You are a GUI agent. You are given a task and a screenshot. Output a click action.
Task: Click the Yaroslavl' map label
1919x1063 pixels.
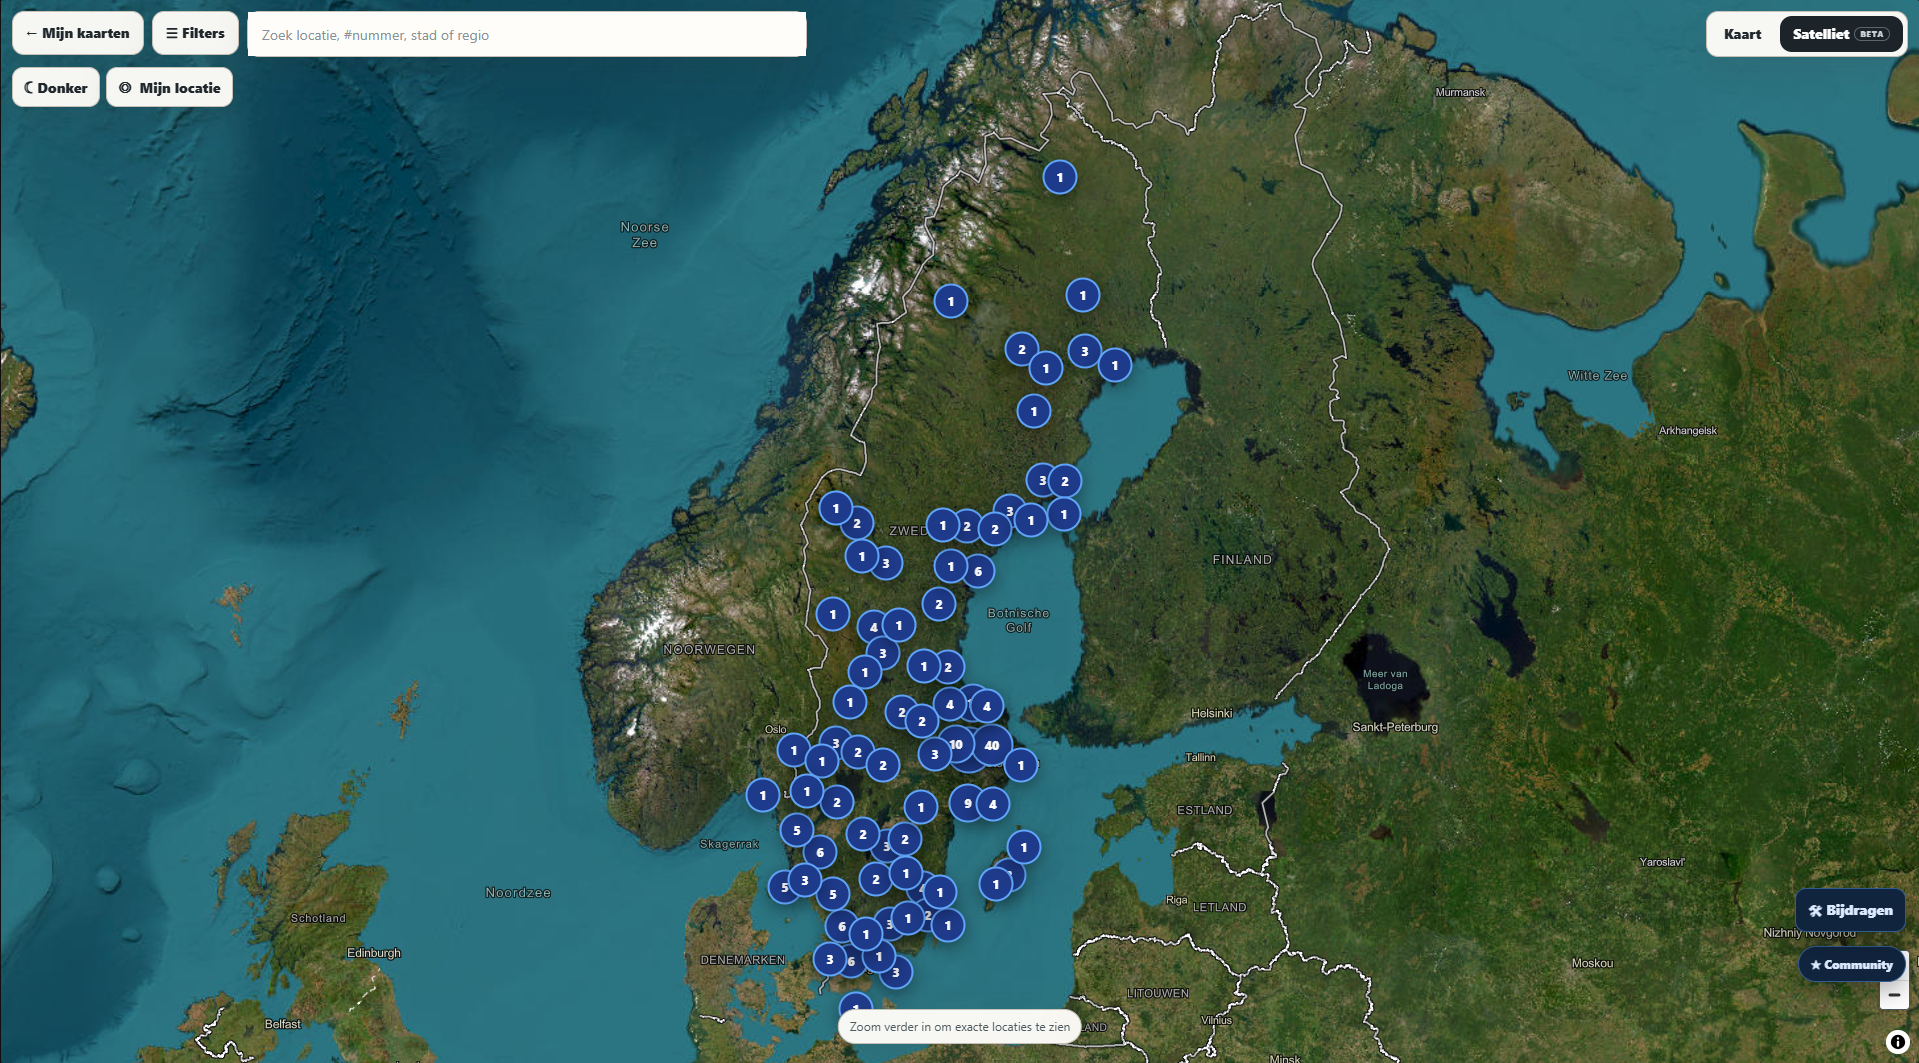tap(1662, 862)
